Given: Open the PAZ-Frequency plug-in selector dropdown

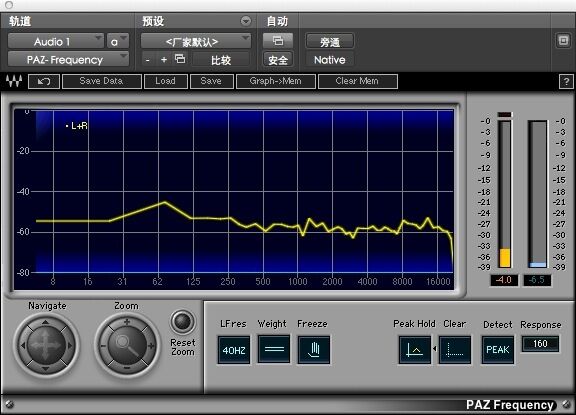Looking at the screenshot, I should point(68,59).
